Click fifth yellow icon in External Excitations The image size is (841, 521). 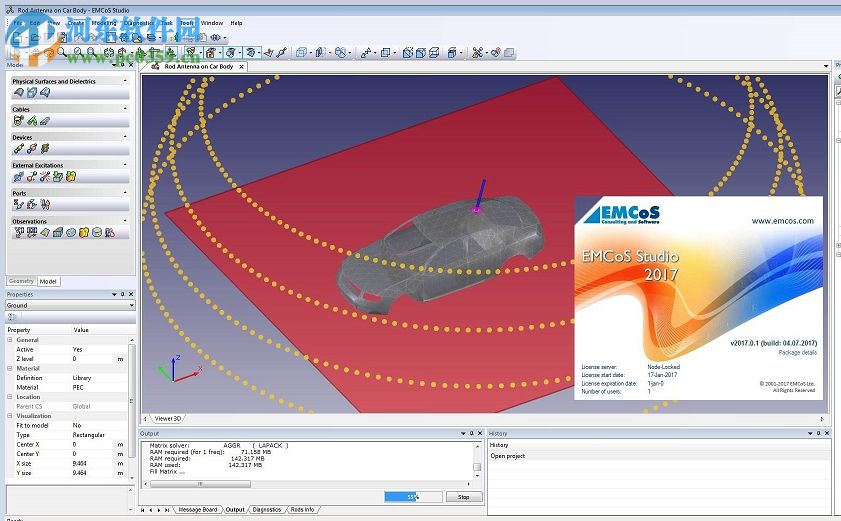71,177
